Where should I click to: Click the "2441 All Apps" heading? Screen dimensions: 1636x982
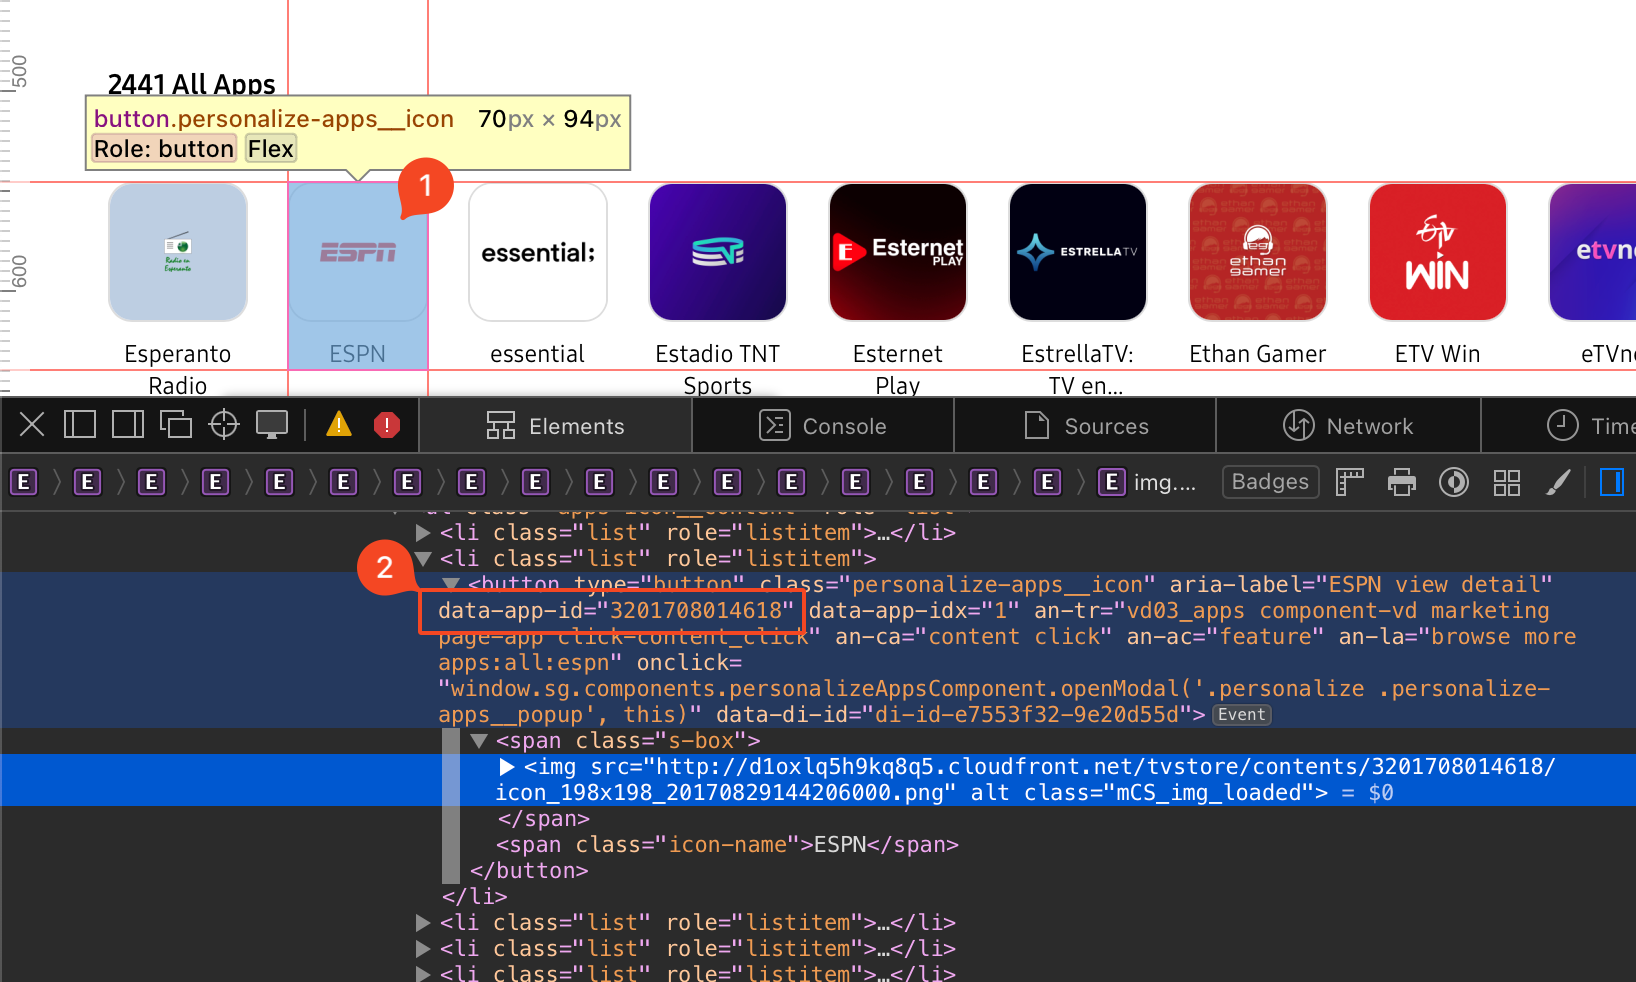(192, 84)
